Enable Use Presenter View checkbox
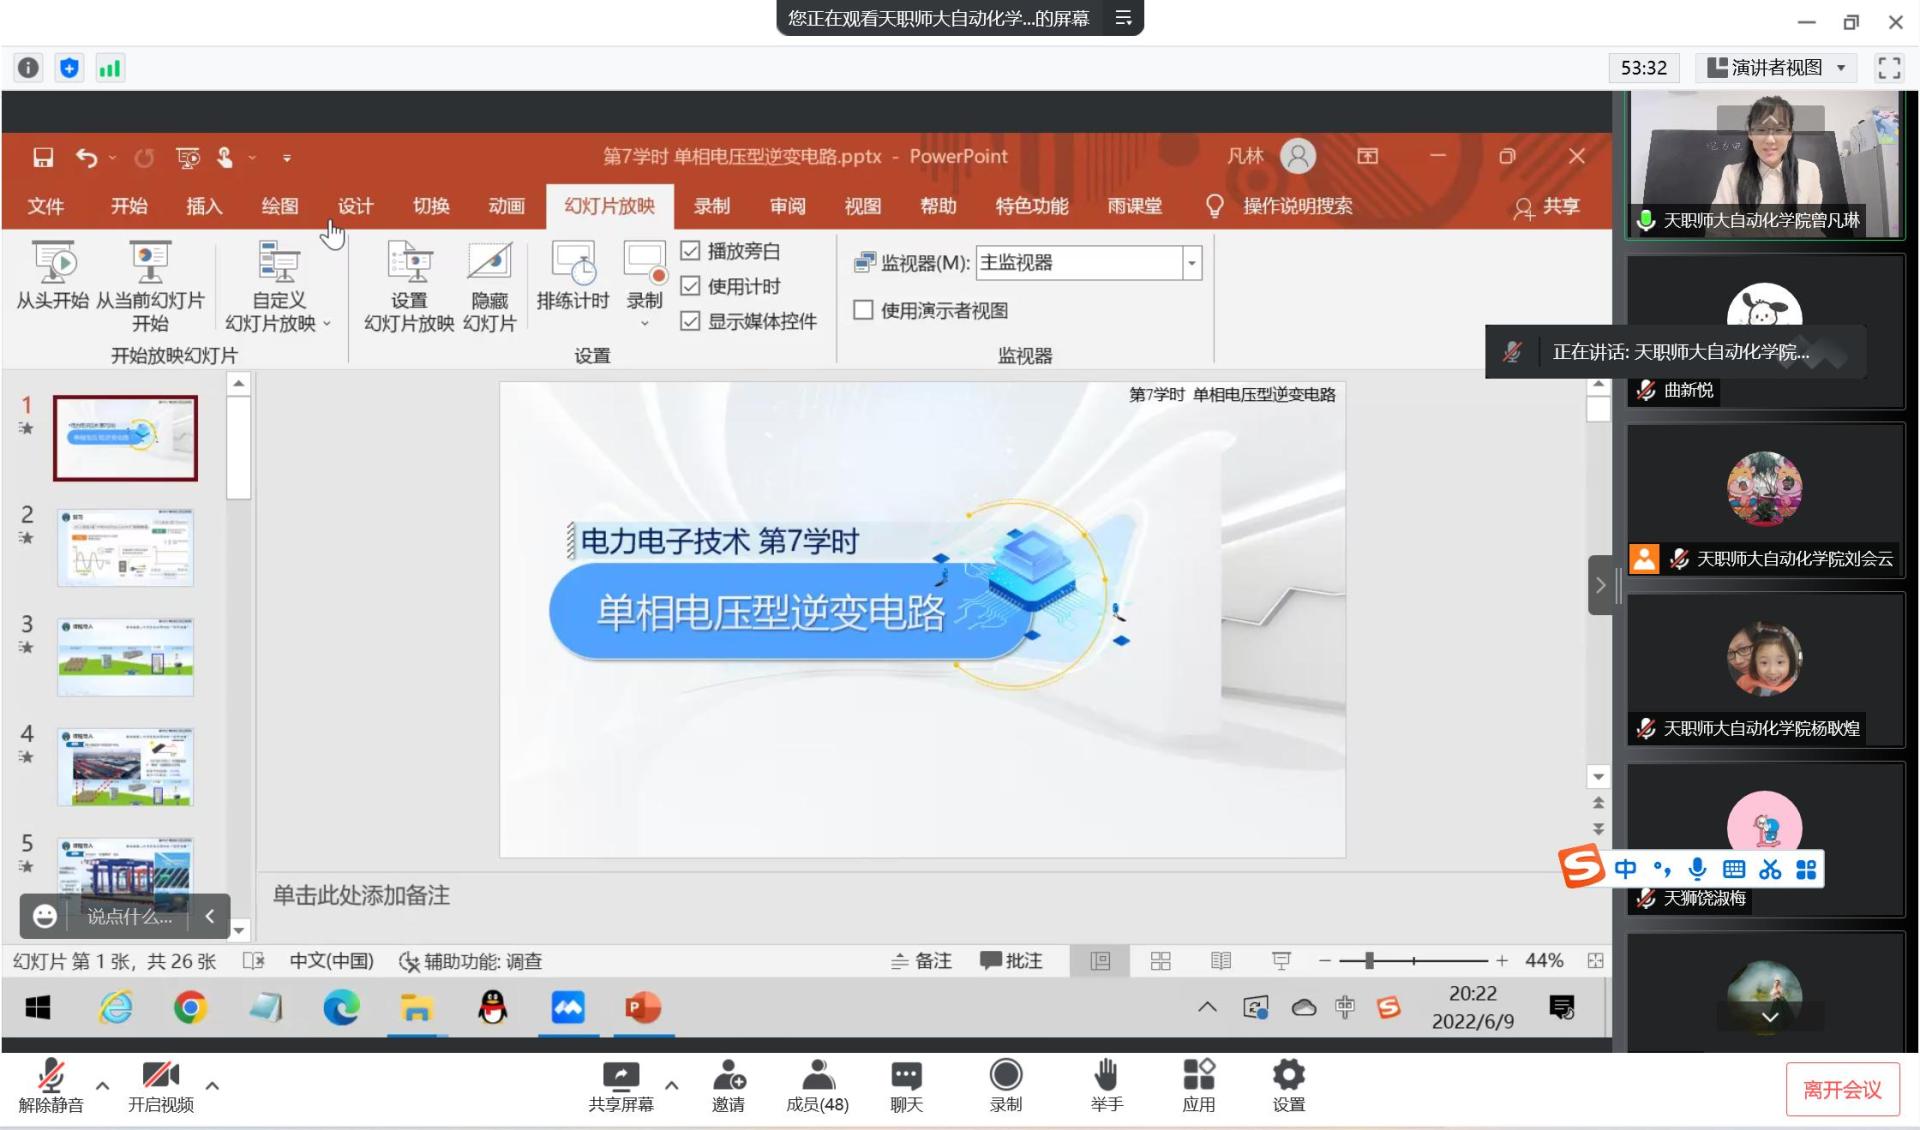 (863, 310)
